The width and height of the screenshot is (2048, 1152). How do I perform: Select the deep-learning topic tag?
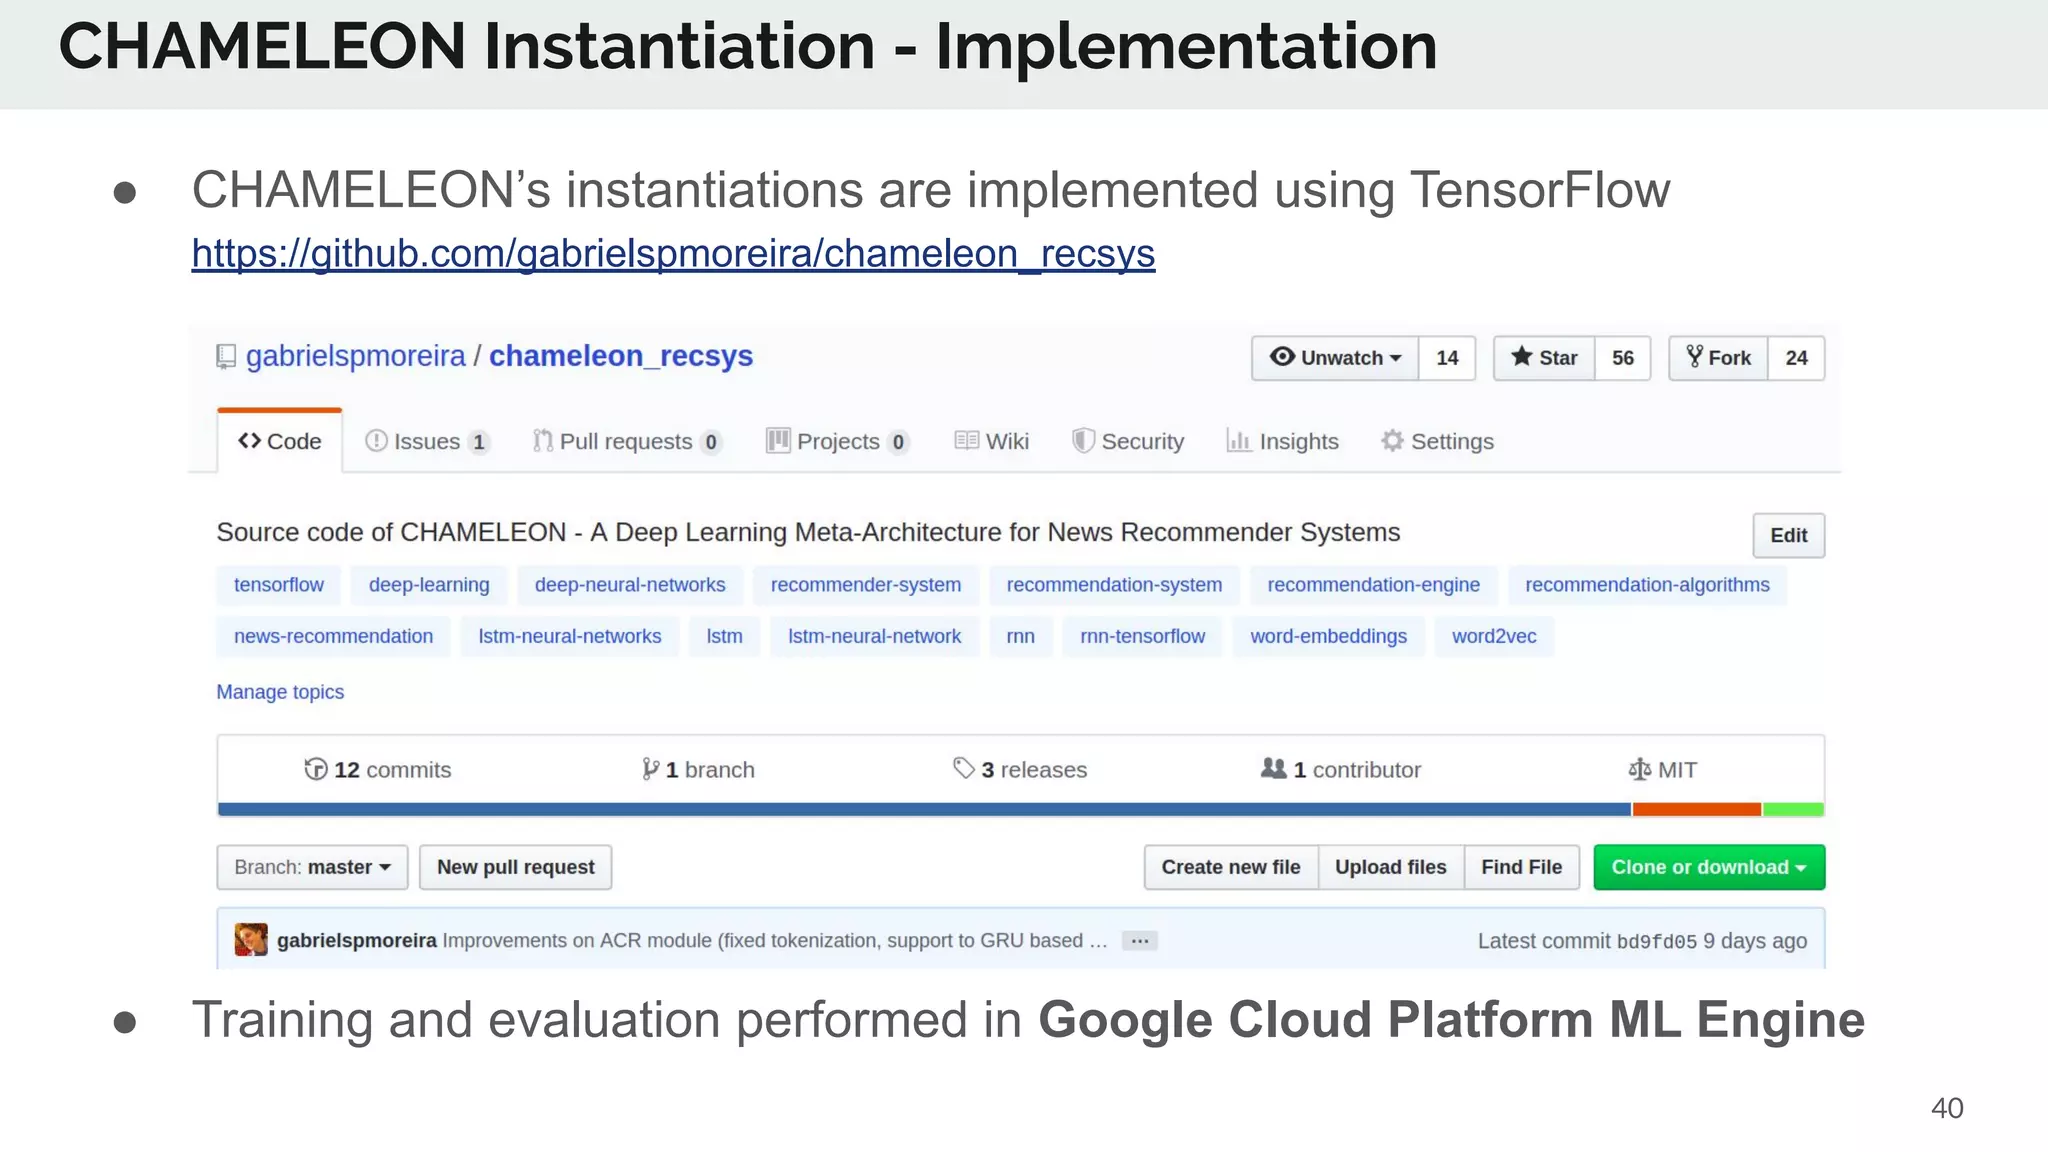(429, 585)
